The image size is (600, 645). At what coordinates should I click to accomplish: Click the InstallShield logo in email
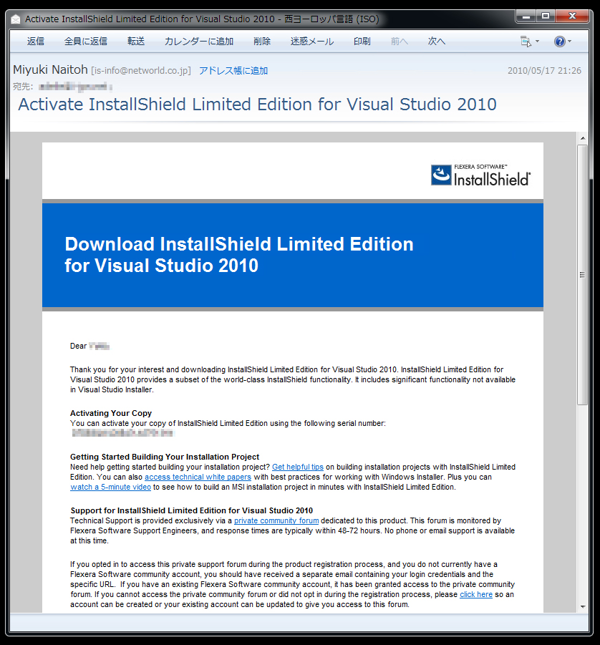(x=481, y=176)
